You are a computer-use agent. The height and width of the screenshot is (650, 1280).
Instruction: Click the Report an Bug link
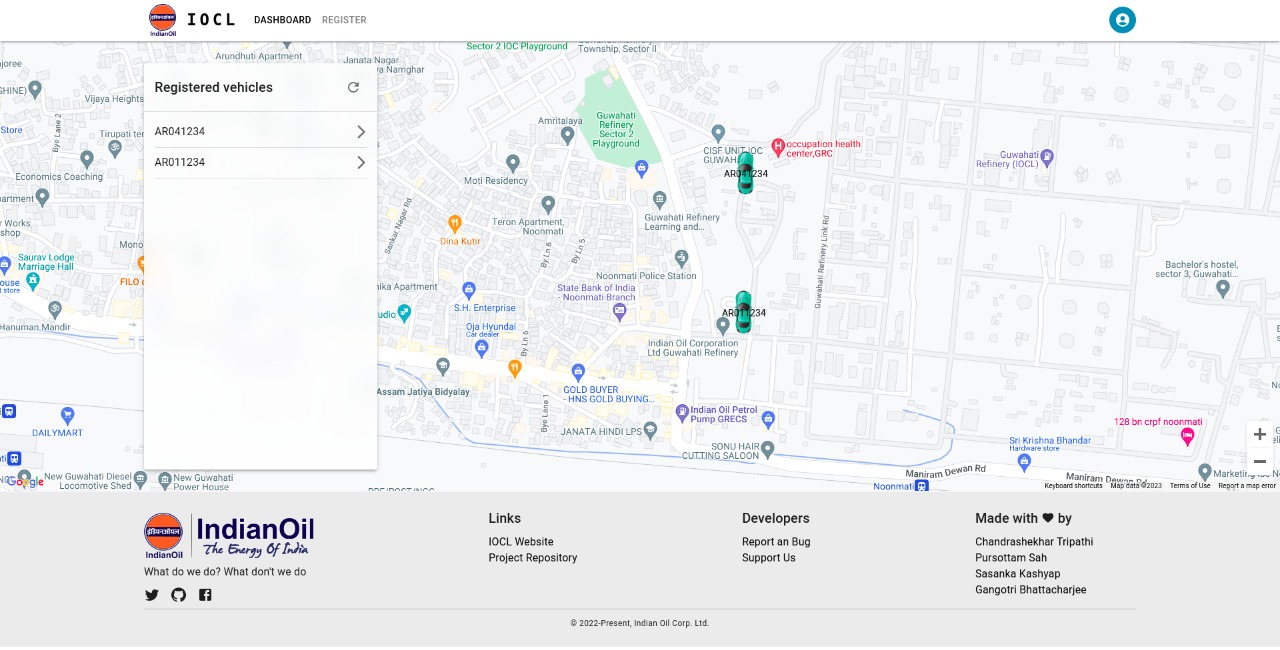click(776, 542)
